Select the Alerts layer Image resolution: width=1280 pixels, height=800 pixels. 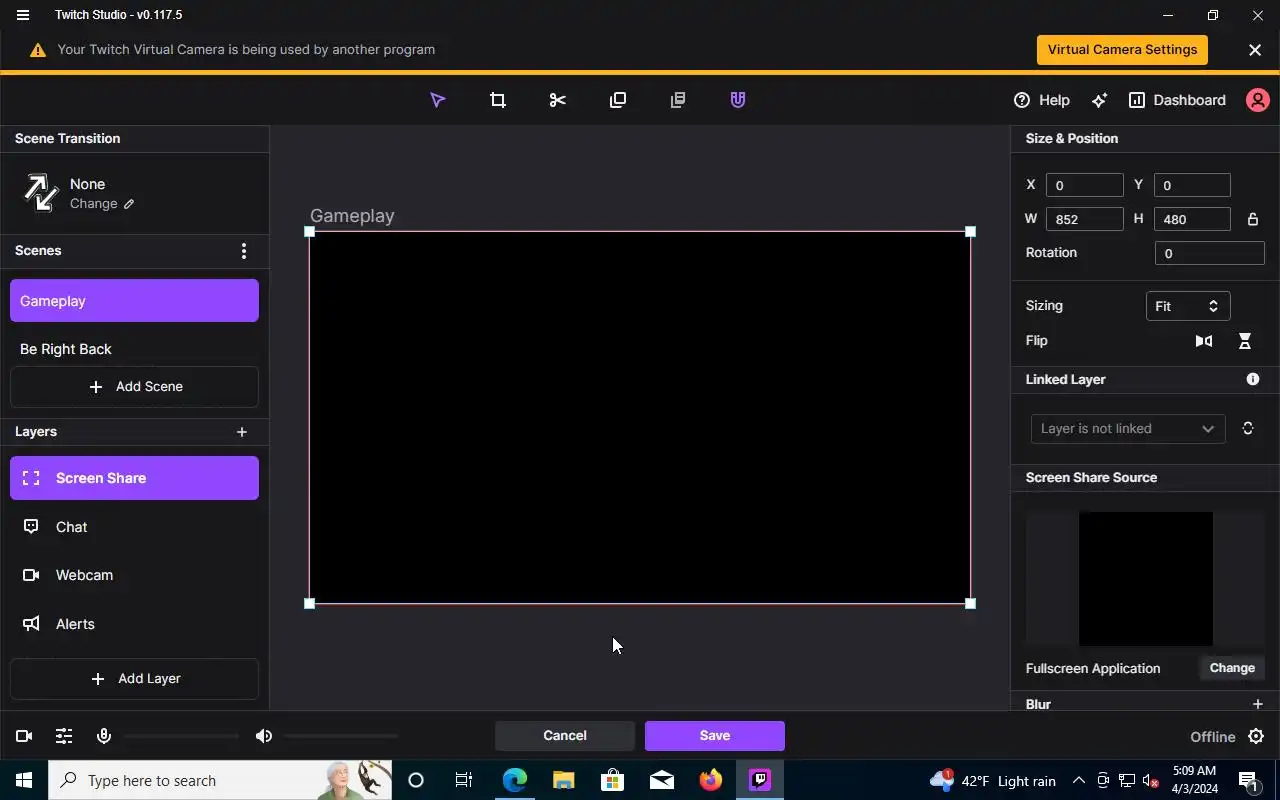(x=134, y=624)
